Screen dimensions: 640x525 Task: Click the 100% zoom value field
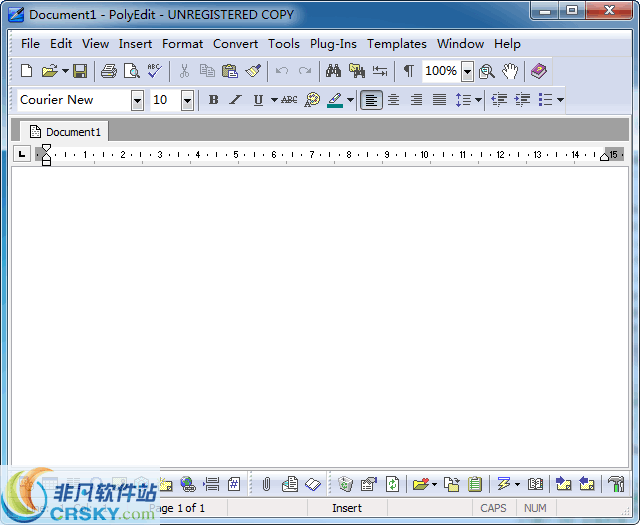point(441,71)
